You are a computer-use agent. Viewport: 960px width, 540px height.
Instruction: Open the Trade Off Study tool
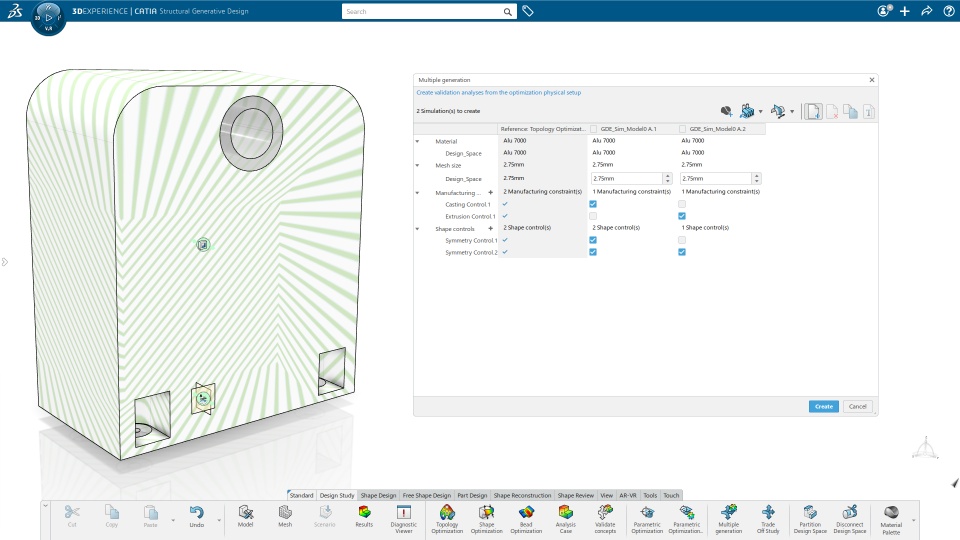pos(768,519)
